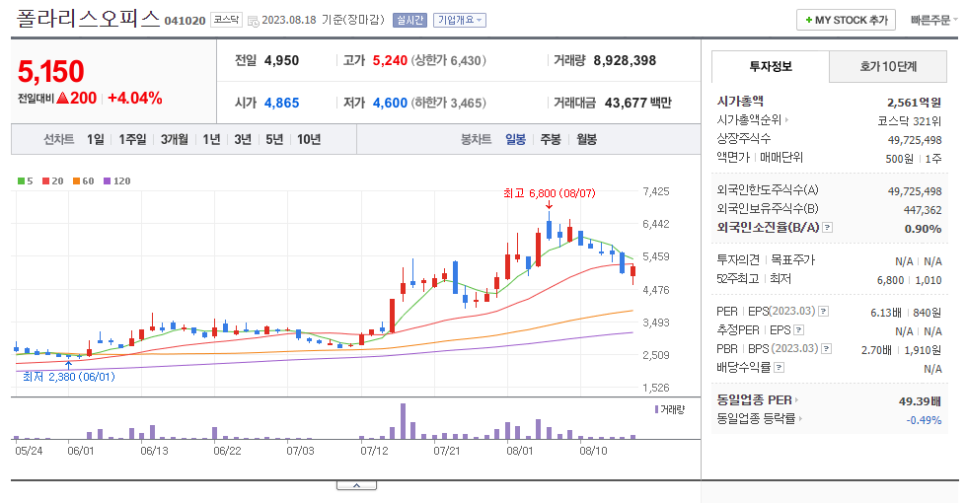
Task: Select the 3개월 line chart period
Action: (174, 139)
